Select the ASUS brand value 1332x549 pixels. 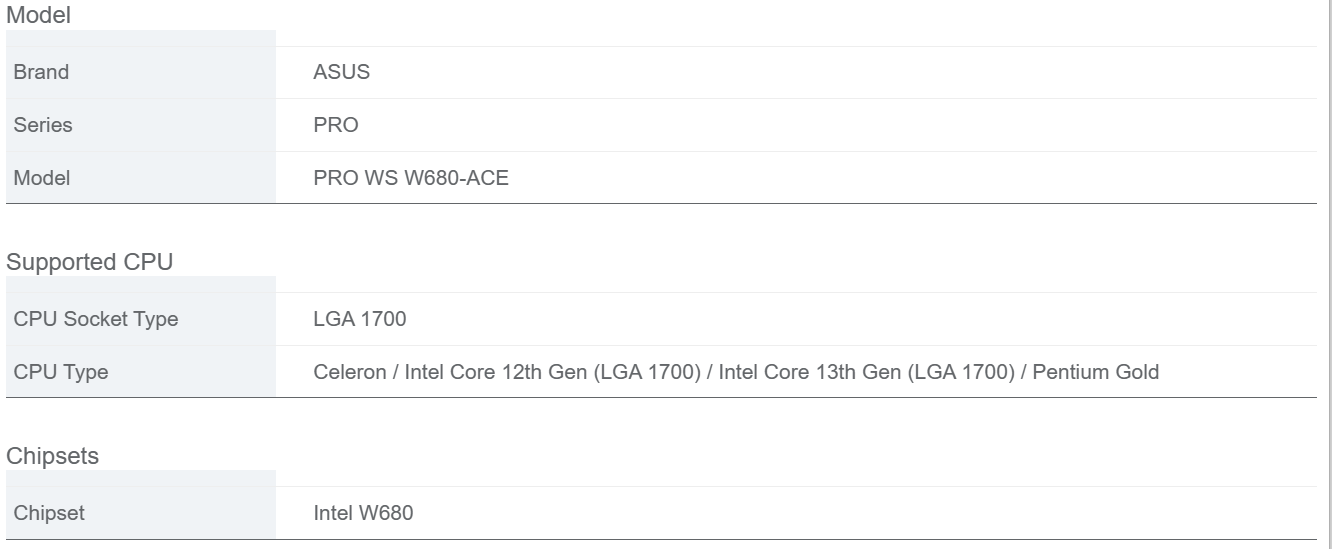tap(341, 72)
